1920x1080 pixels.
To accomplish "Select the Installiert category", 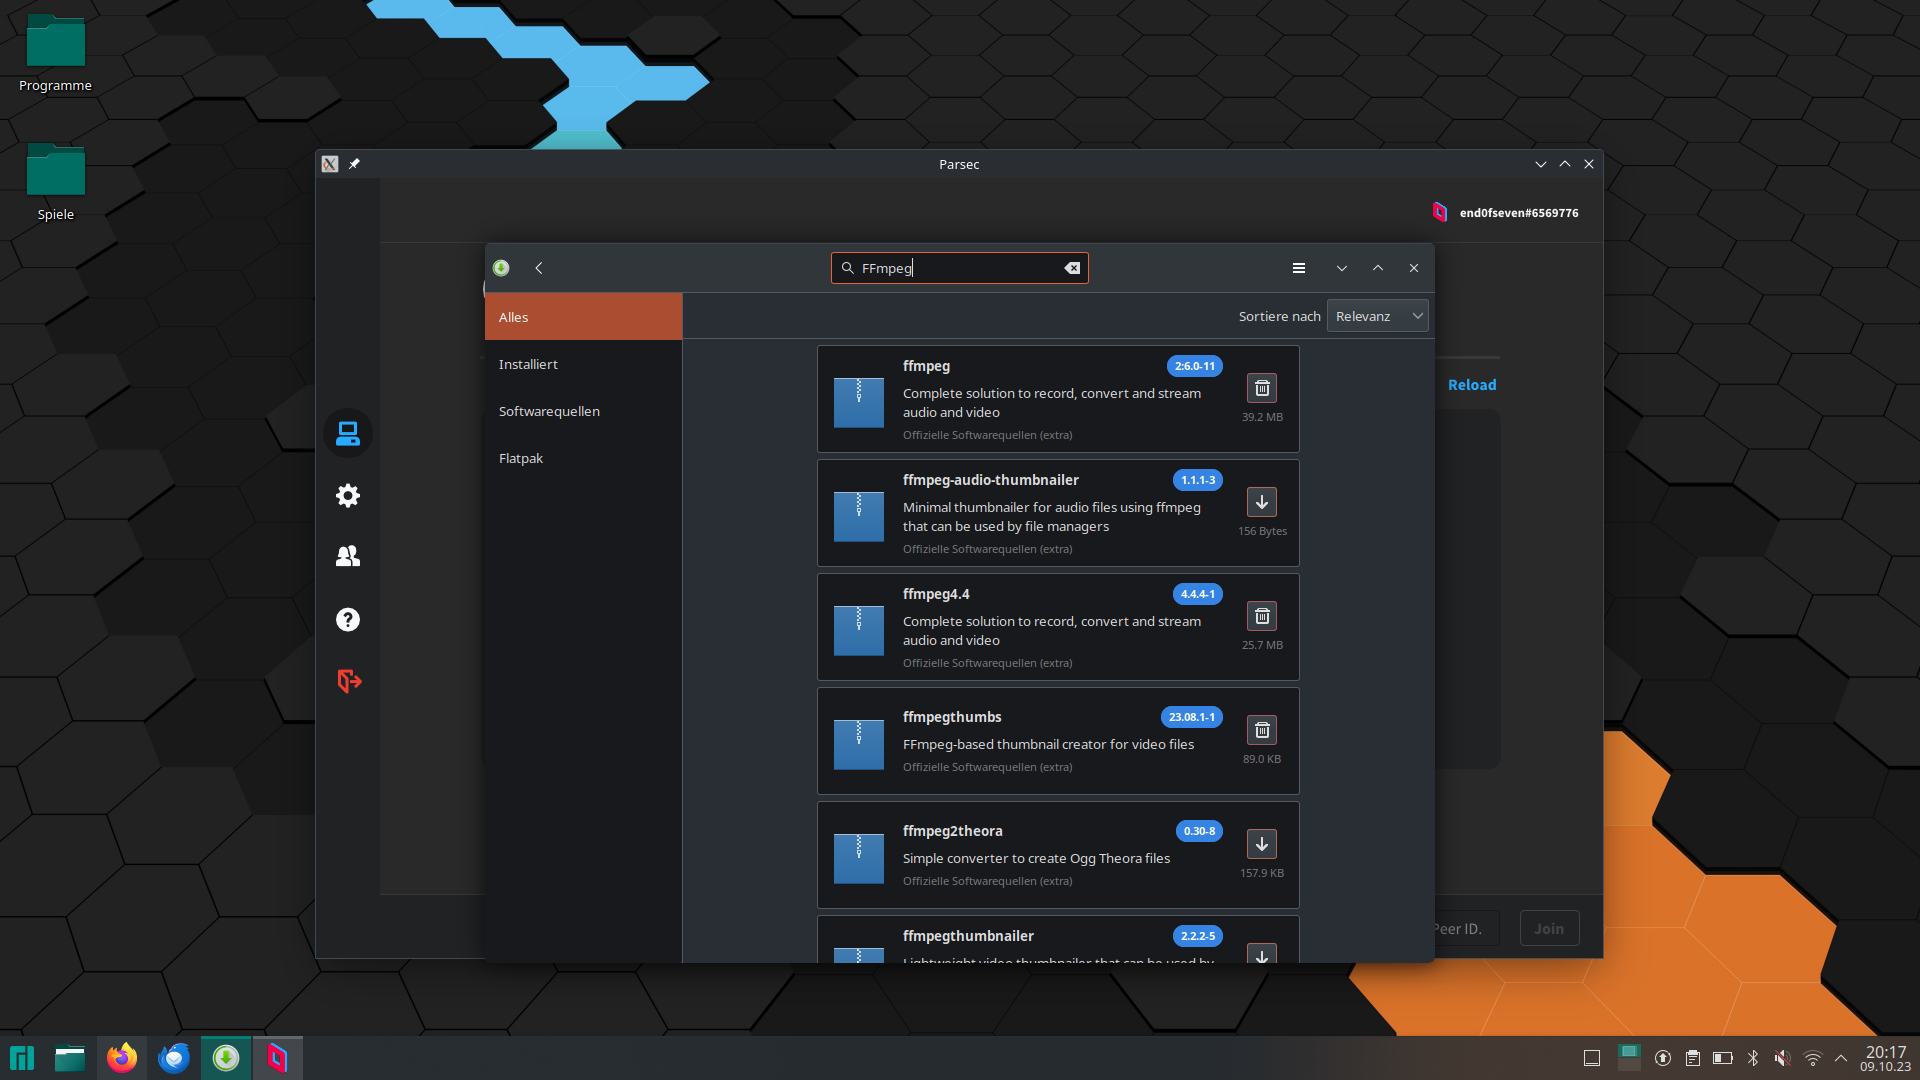I will point(583,364).
